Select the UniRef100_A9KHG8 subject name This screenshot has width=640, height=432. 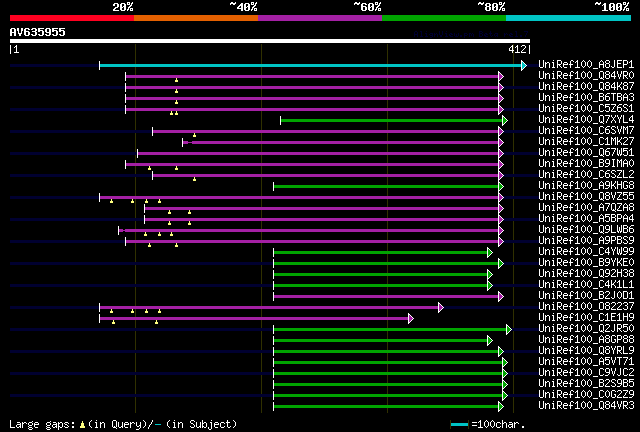coord(586,186)
